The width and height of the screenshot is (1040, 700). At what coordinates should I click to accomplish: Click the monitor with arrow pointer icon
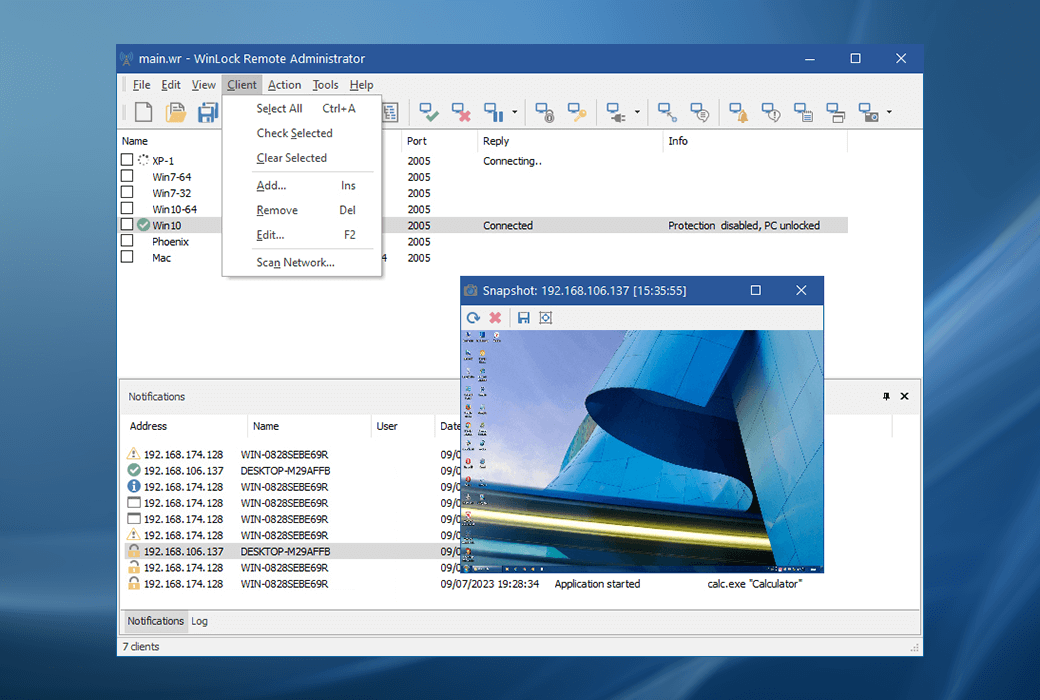pyautogui.click(x=667, y=112)
